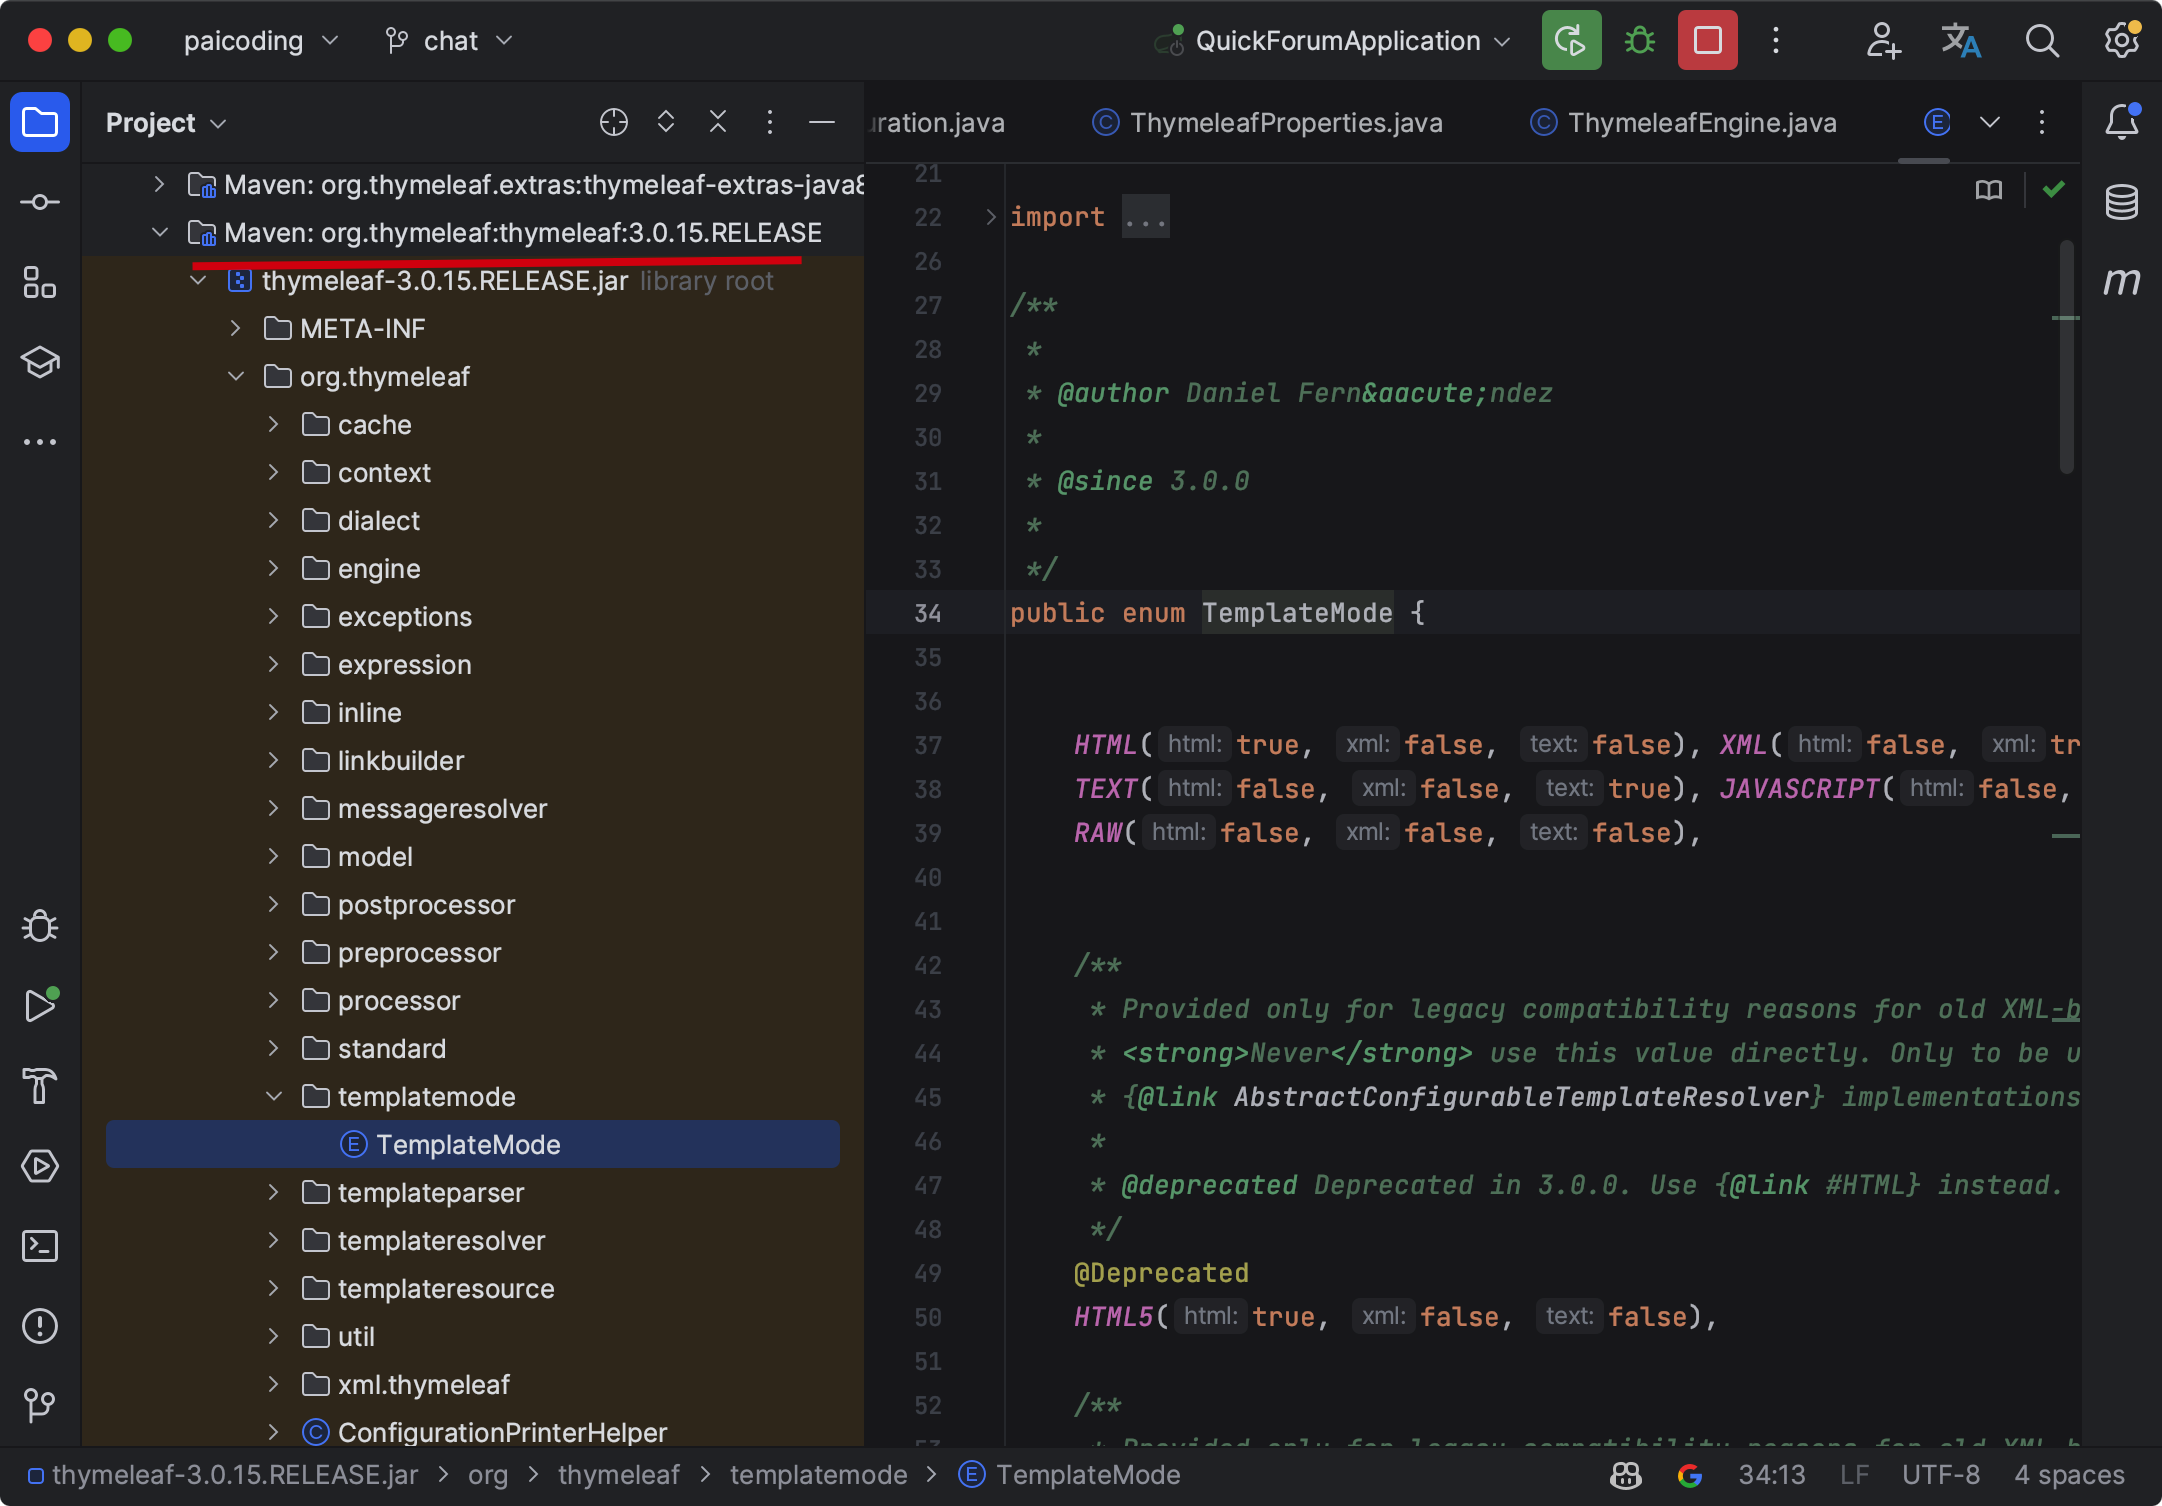Toggle the Project tool window folder button
2162x1506 pixels.
pyautogui.click(x=40, y=122)
